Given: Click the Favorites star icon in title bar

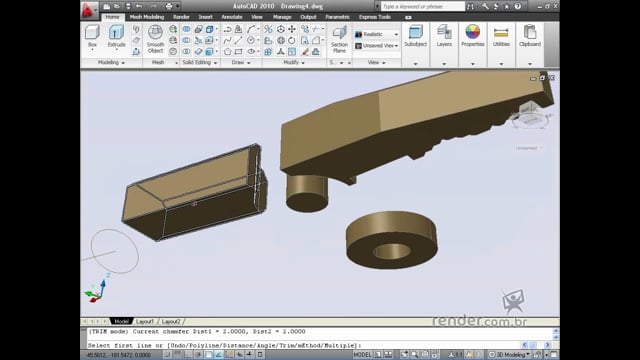Looking at the screenshot, I should pyautogui.click(x=507, y=6).
